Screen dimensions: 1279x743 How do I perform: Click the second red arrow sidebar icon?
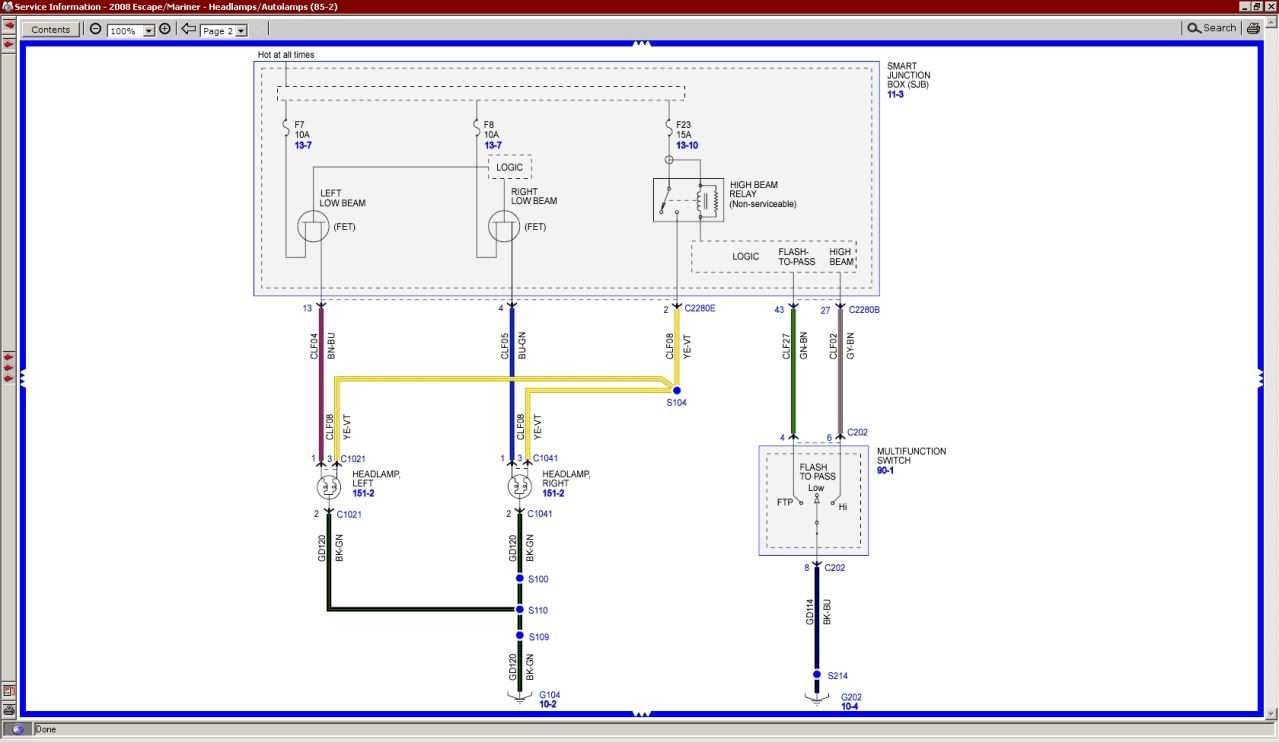pos(9,41)
